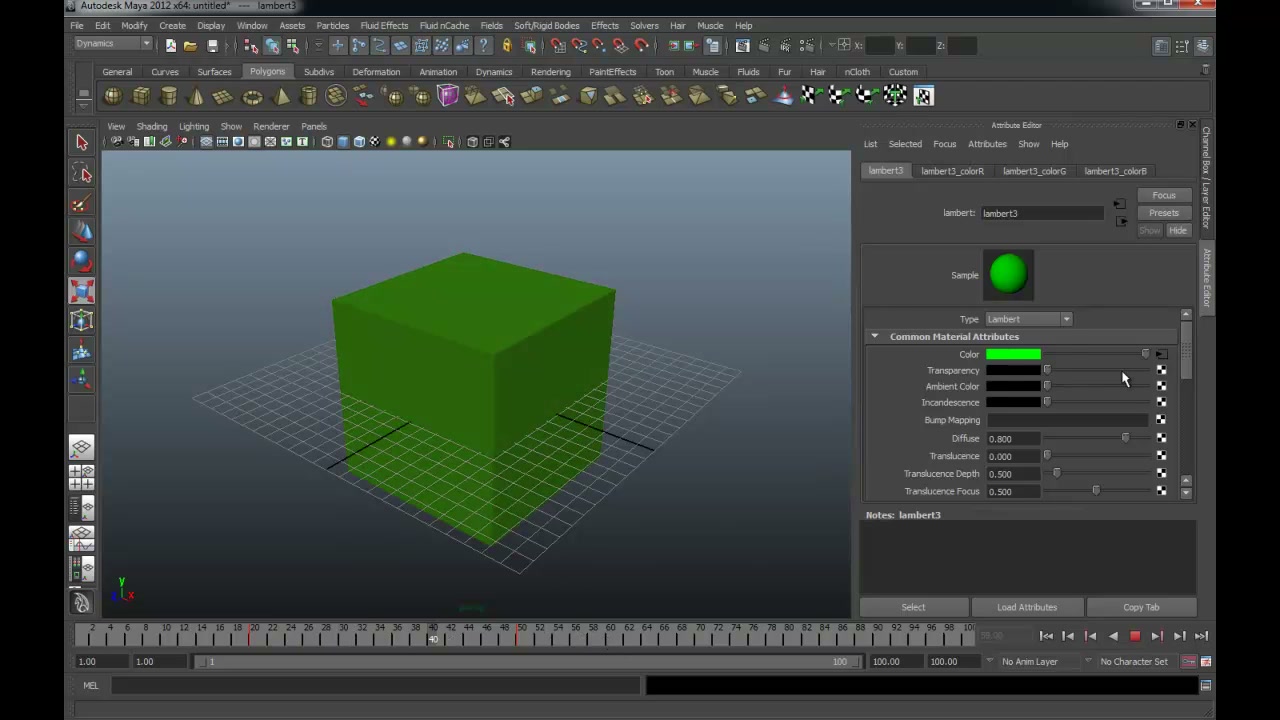Toggle textured display checker icon in viewport
The width and height of the screenshot is (1280, 720).
pos(375,142)
